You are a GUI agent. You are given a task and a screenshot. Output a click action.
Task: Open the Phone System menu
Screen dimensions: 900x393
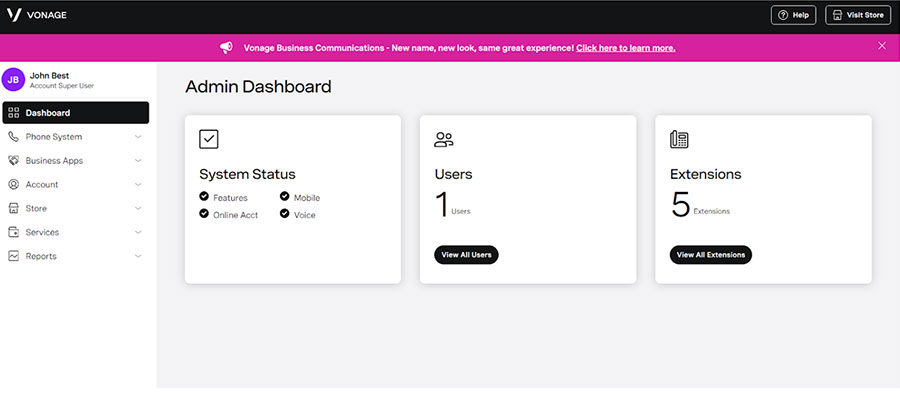(x=76, y=137)
